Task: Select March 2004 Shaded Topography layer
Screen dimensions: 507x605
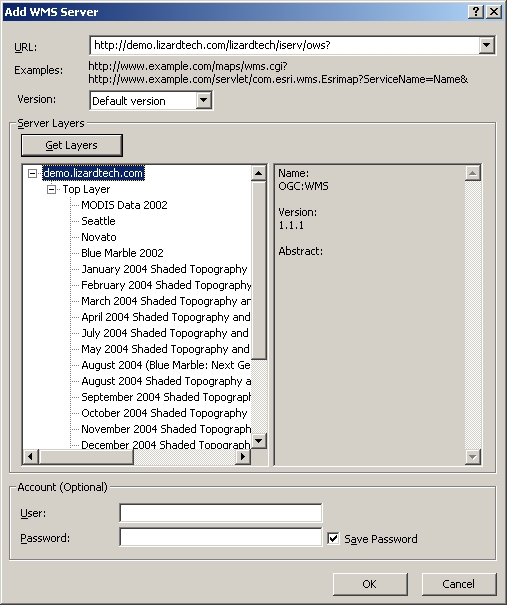Action: tap(166, 301)
